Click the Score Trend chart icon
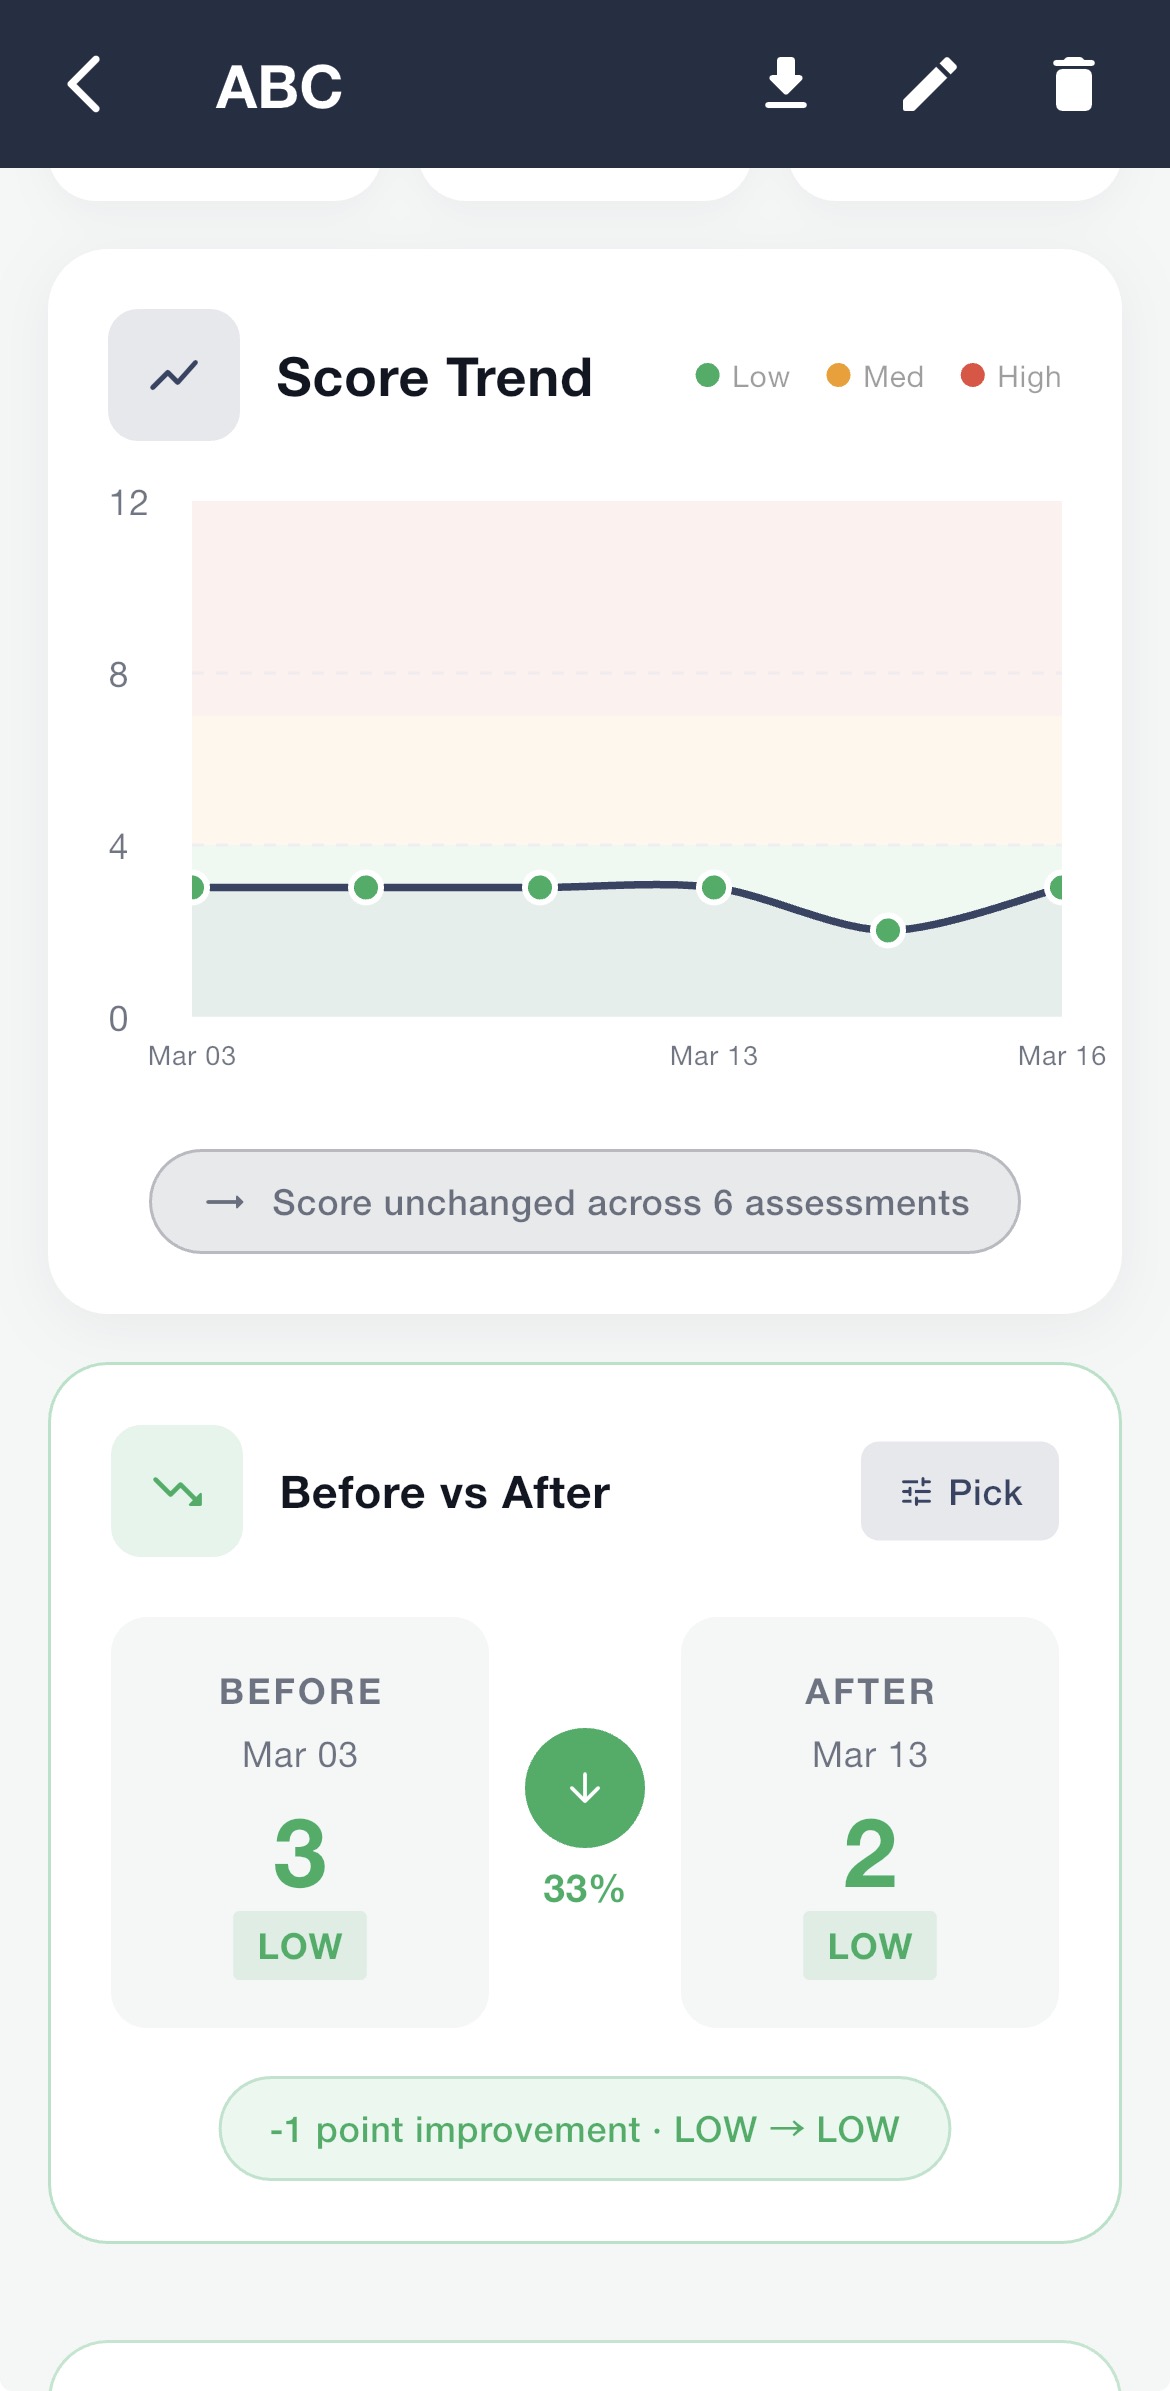 coord(174,375)
